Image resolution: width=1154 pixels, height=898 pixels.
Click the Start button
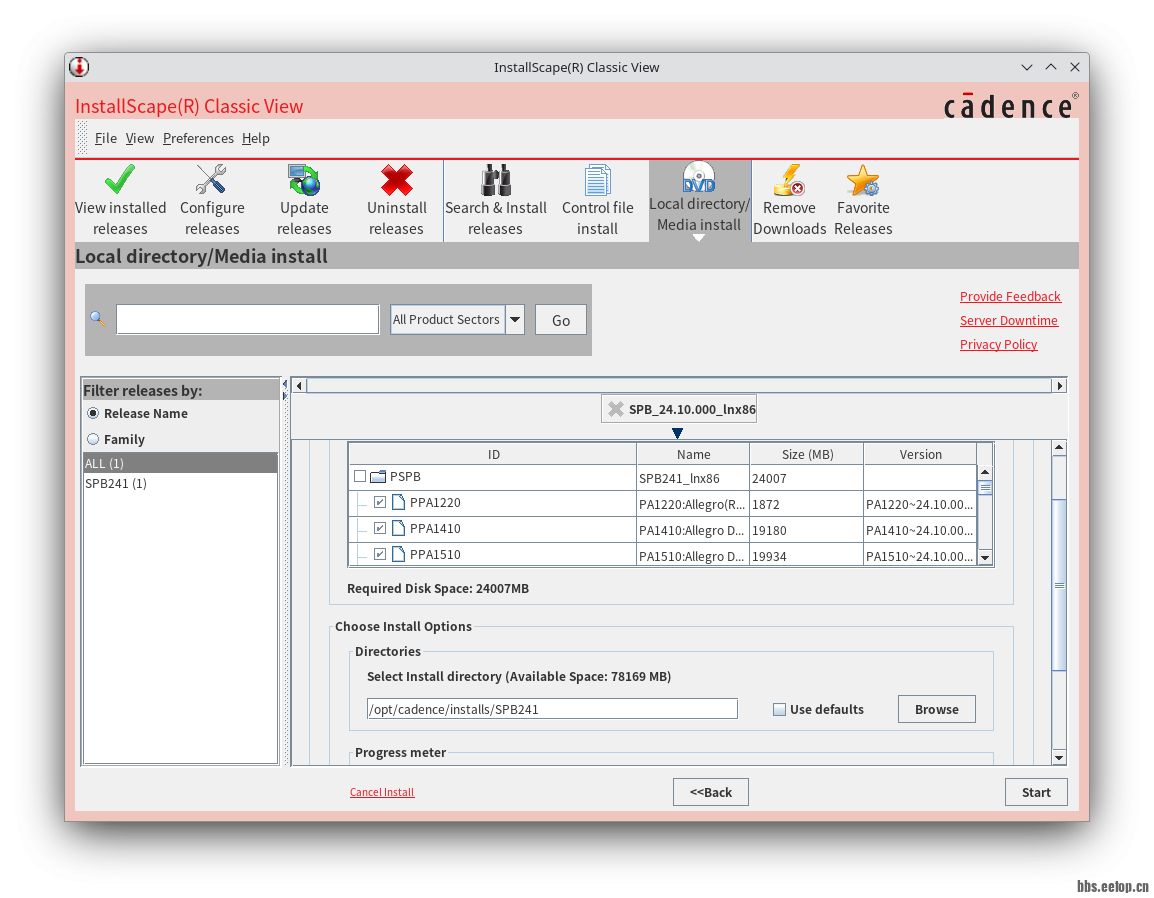[1035, 792]
